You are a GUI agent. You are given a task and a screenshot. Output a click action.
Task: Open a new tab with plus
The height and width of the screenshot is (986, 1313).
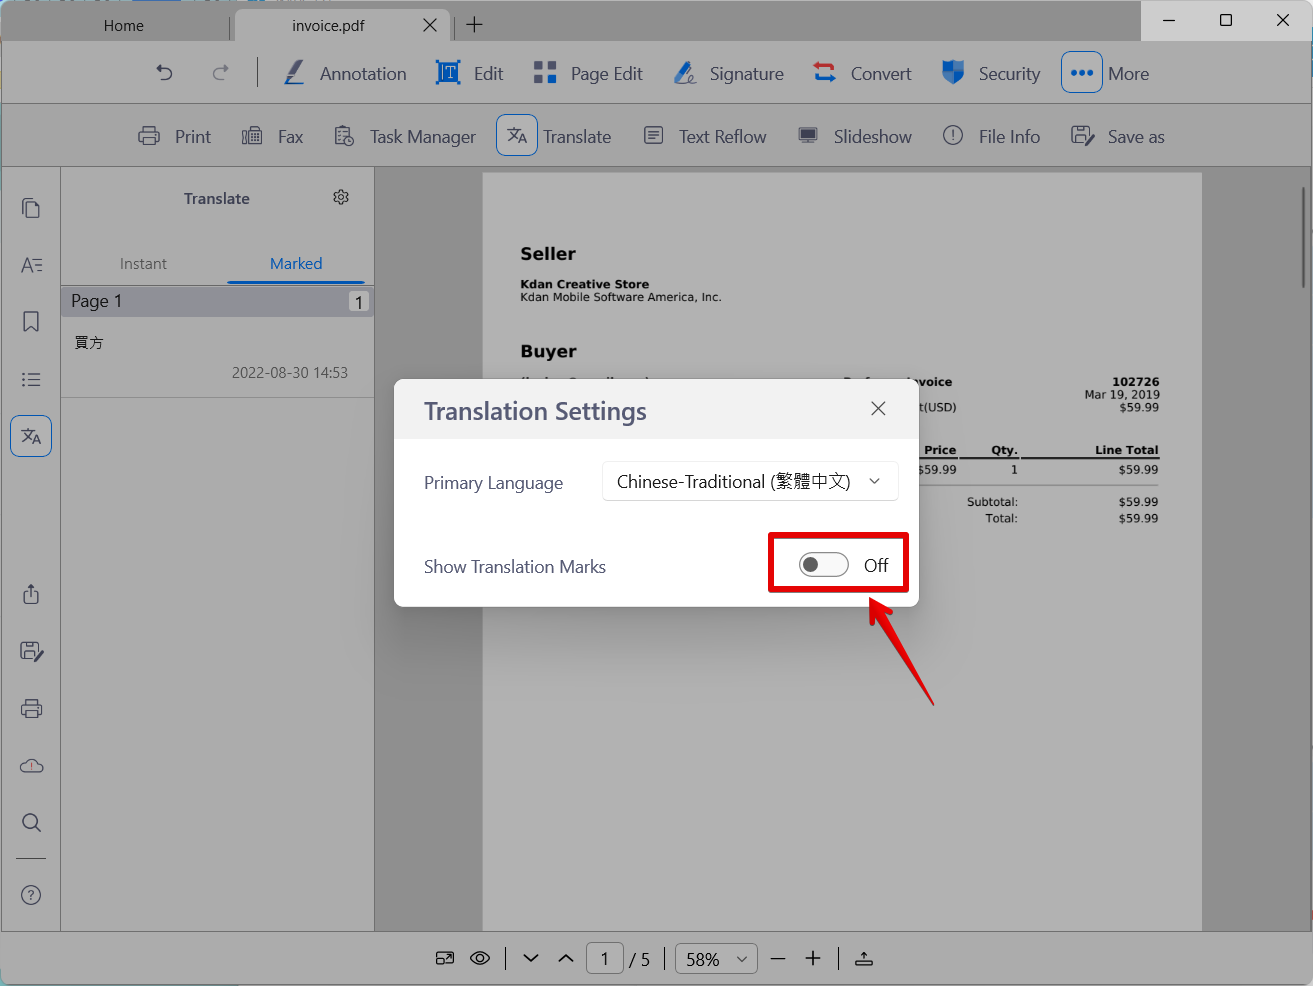click(474, 25)
